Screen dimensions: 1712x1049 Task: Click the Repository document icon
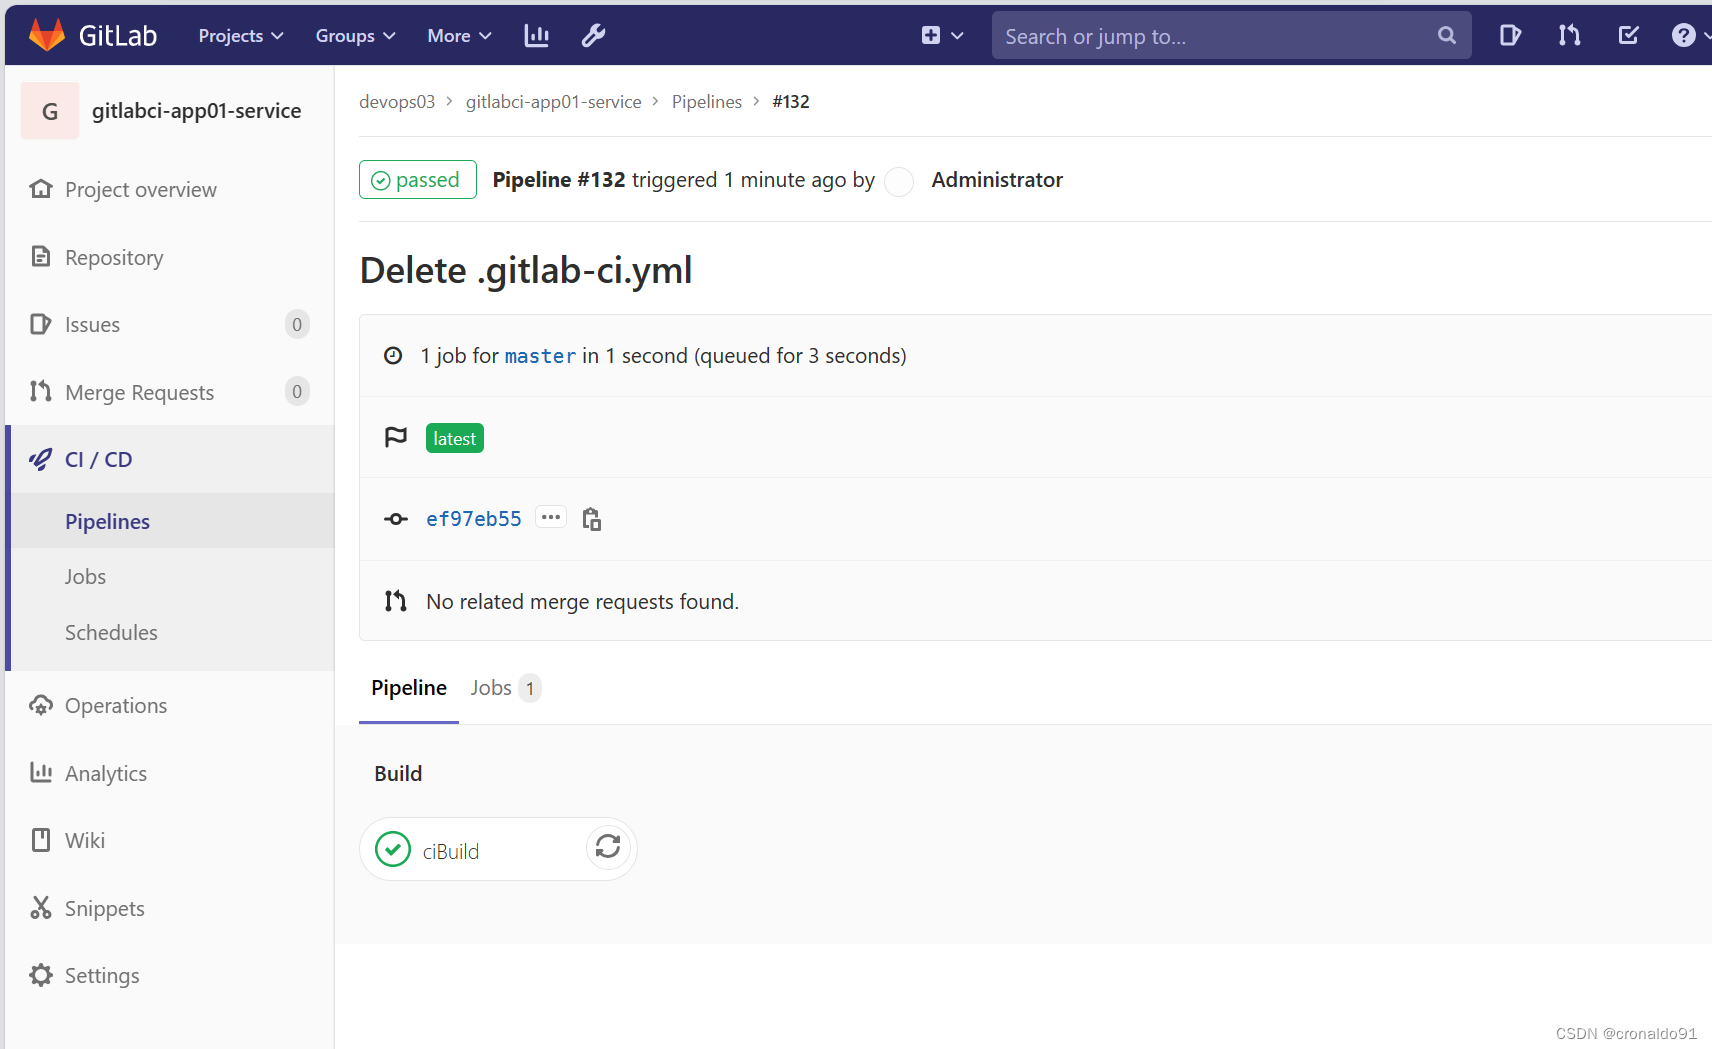coord(41,257)
